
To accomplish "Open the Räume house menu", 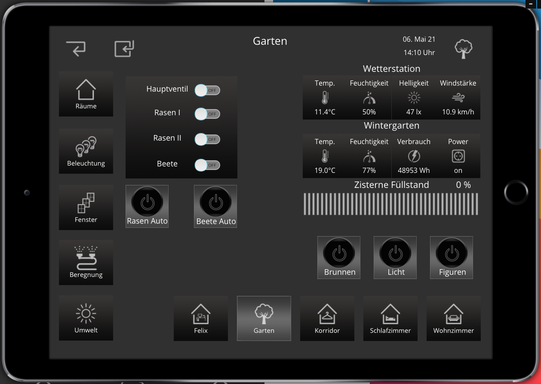I will click(86, 94).
